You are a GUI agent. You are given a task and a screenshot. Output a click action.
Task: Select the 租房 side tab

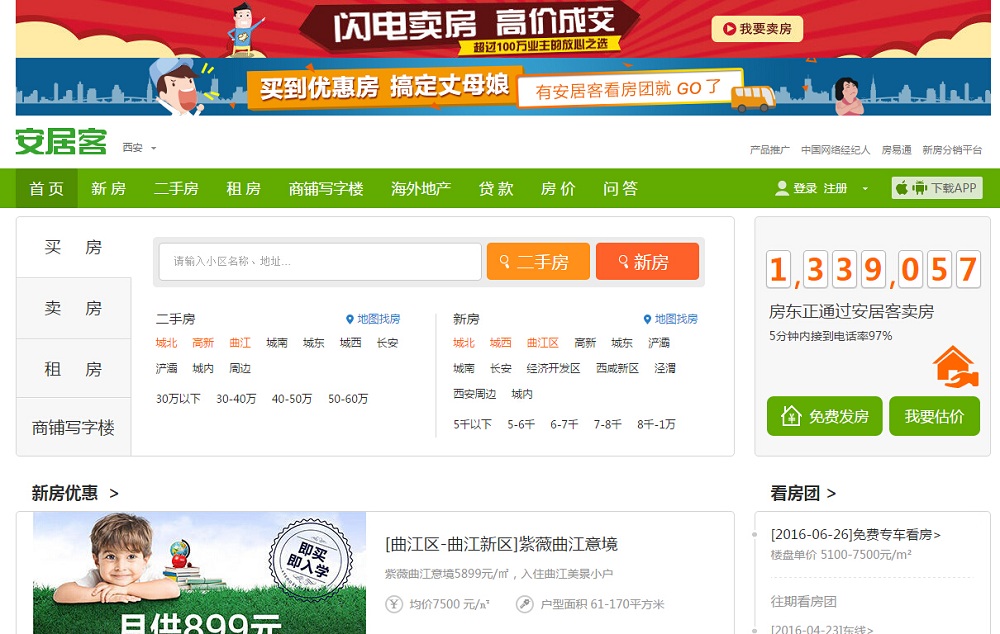pos(73,369)
